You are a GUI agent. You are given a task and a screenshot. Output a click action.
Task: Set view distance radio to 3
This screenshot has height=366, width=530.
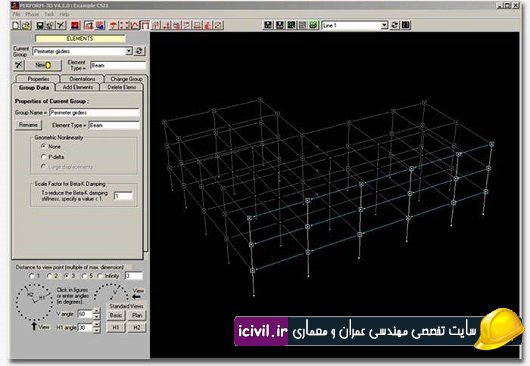click(x=67, y=276)
